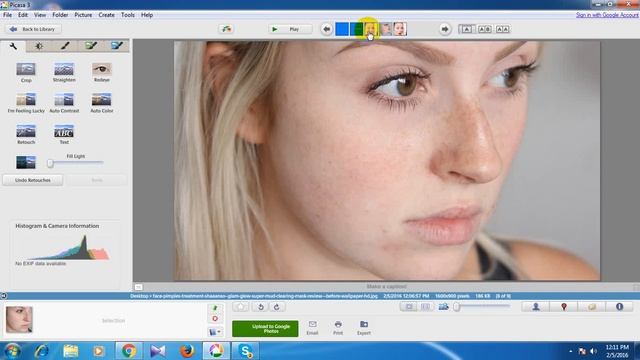Image resolution: width=640 pixels, height=360 pixels.
Task: Click the histogram graph
Action: [x=67, y=247]
